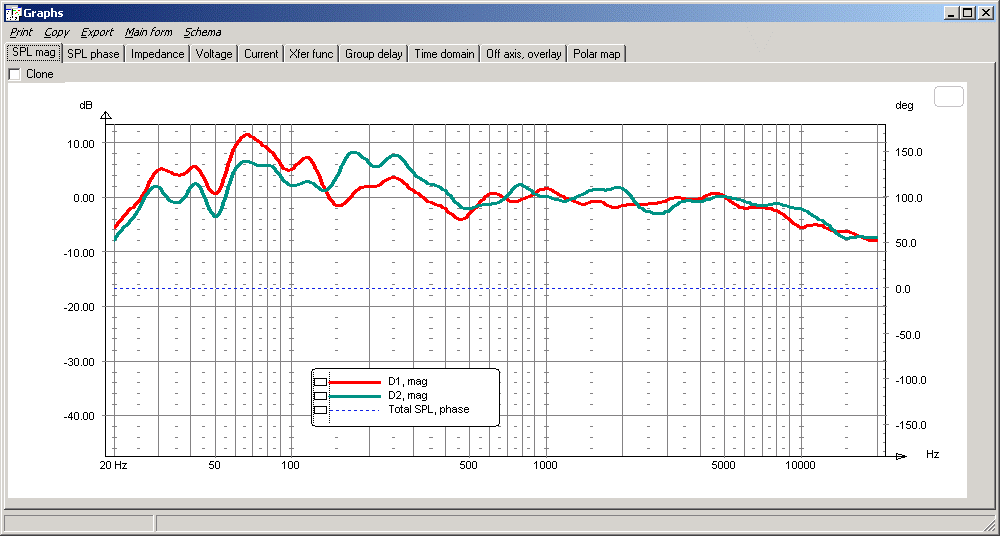The width and height of the screenshot is (1000, 536).
Task: Toggle the D1, mag legend checkbox
Action: pos(320,382)
